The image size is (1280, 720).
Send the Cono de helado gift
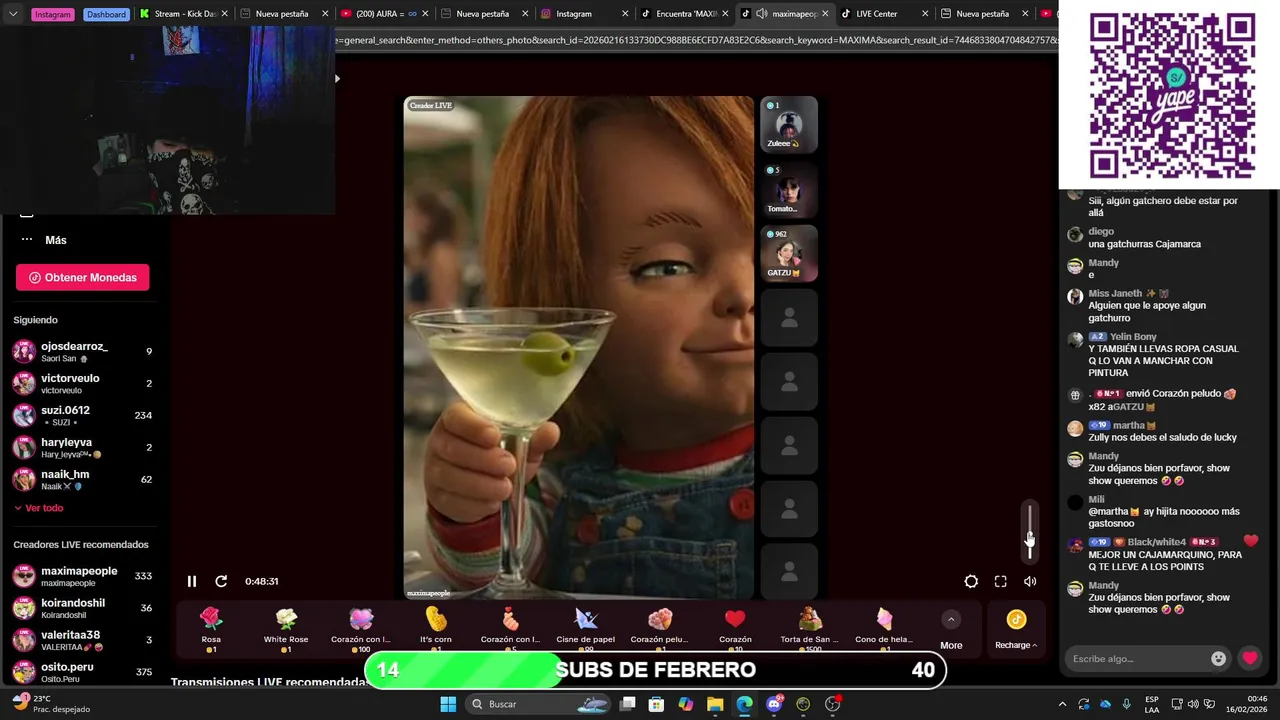[x=885, y=628]
